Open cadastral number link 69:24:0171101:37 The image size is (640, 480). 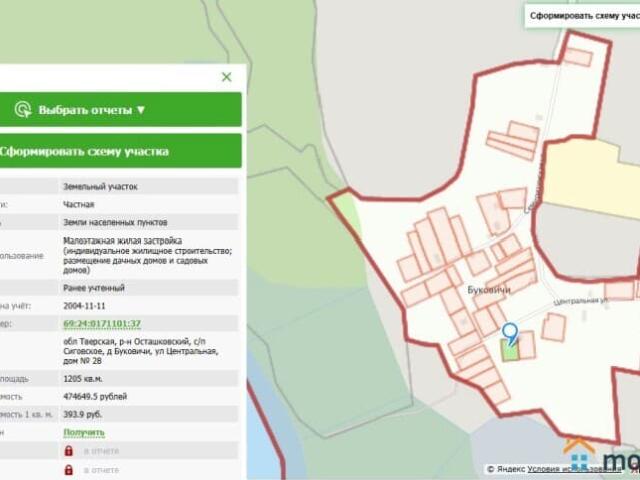[102, 324]
